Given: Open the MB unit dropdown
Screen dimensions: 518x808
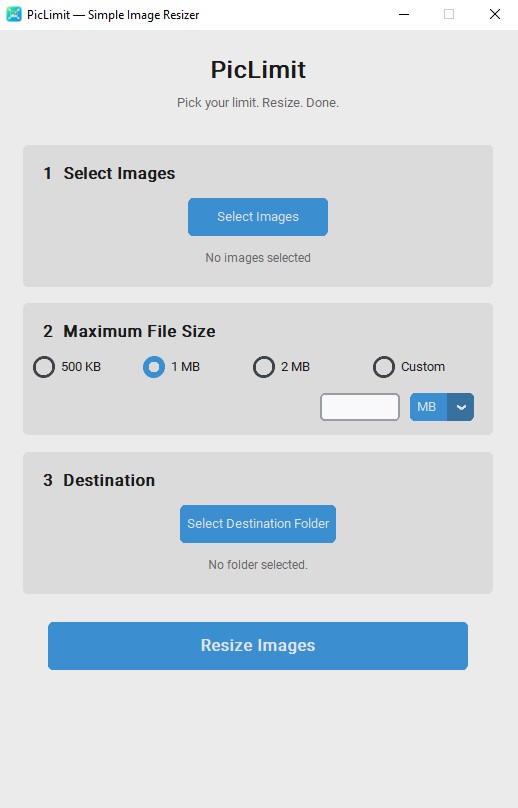Looking at the screenshot, I should tap(442, 407).
